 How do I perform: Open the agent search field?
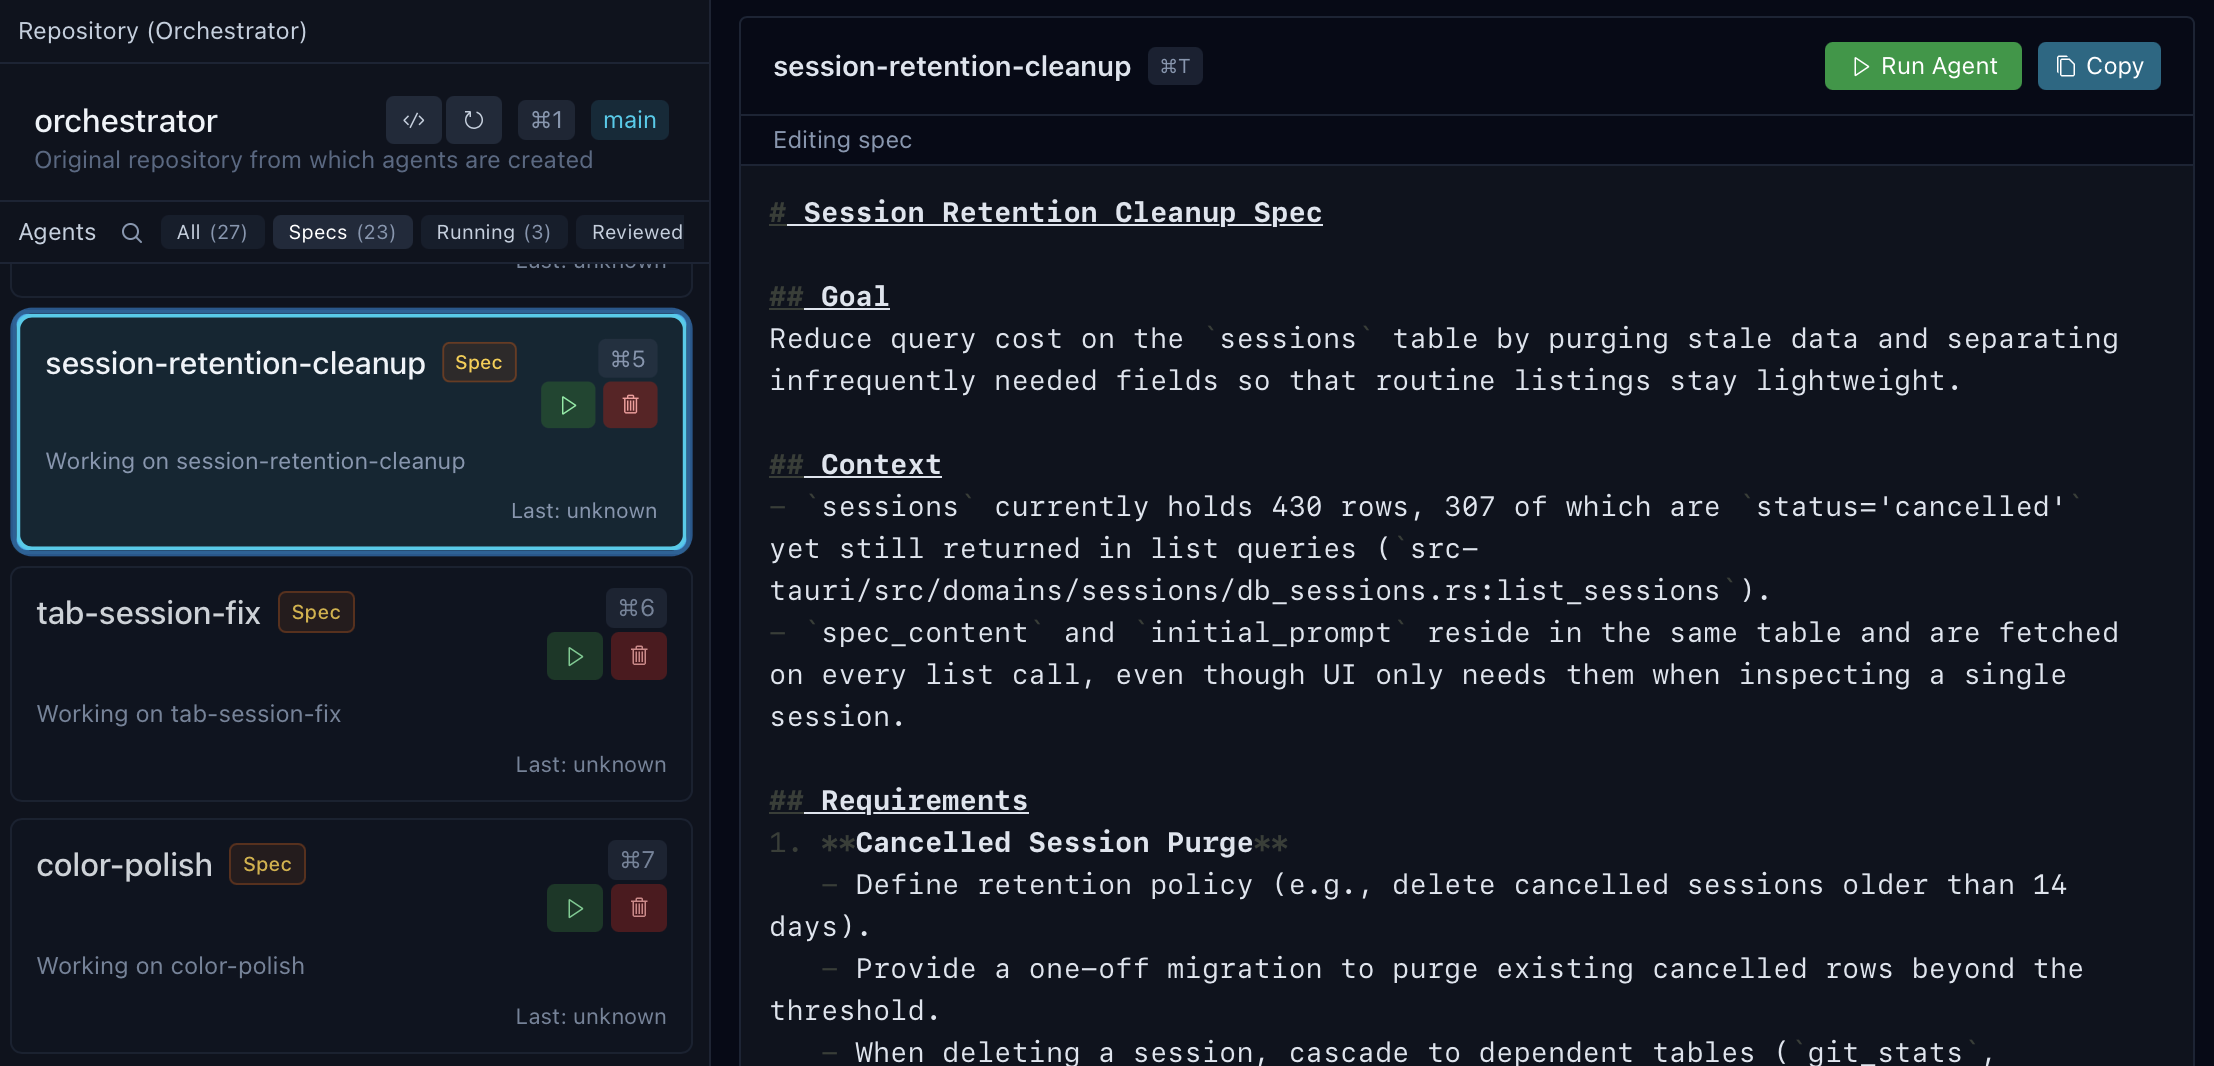[x=131, y=232]
